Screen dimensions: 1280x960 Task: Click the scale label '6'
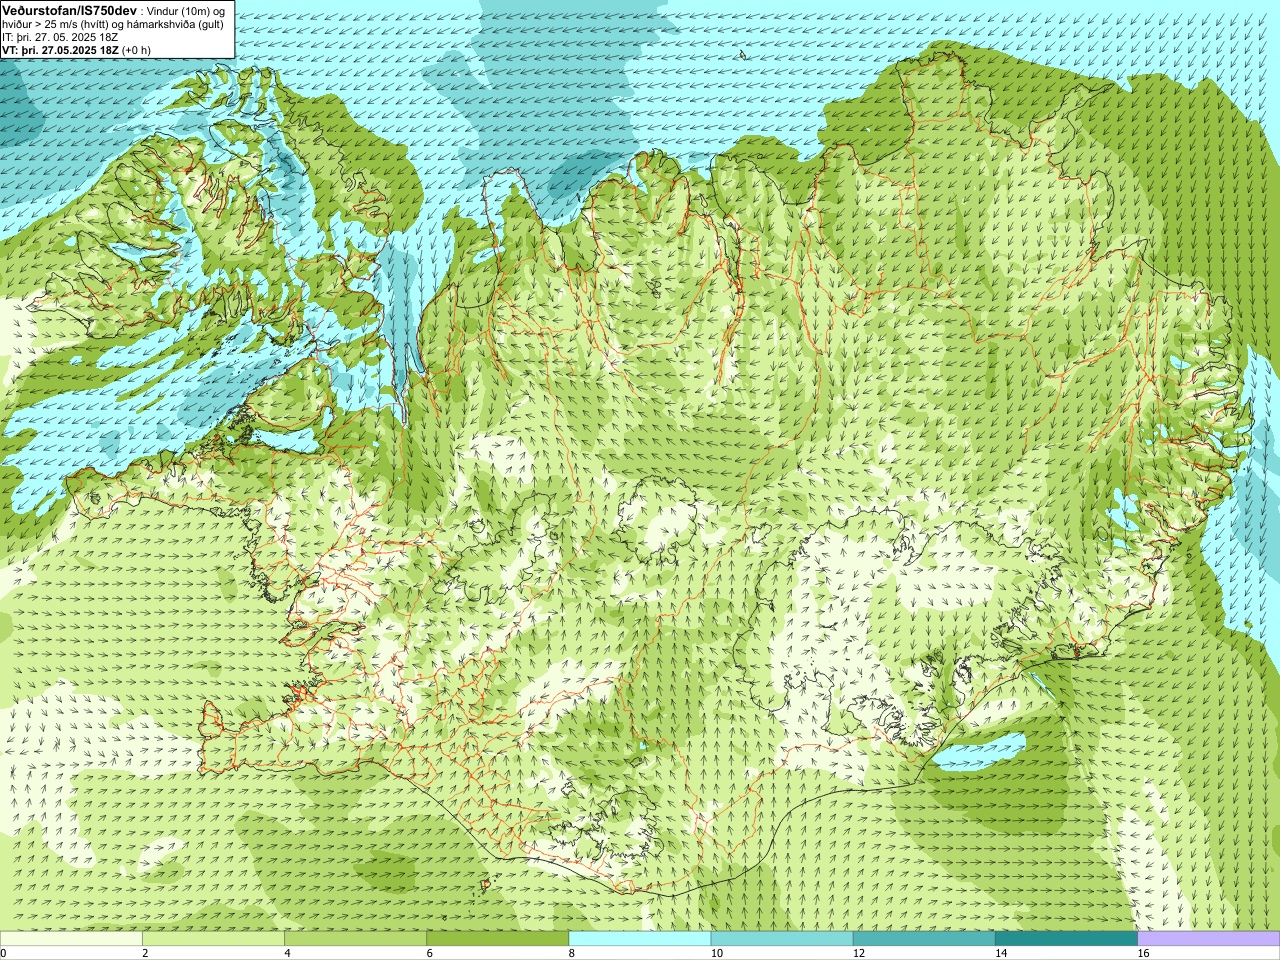click(429, 953)
